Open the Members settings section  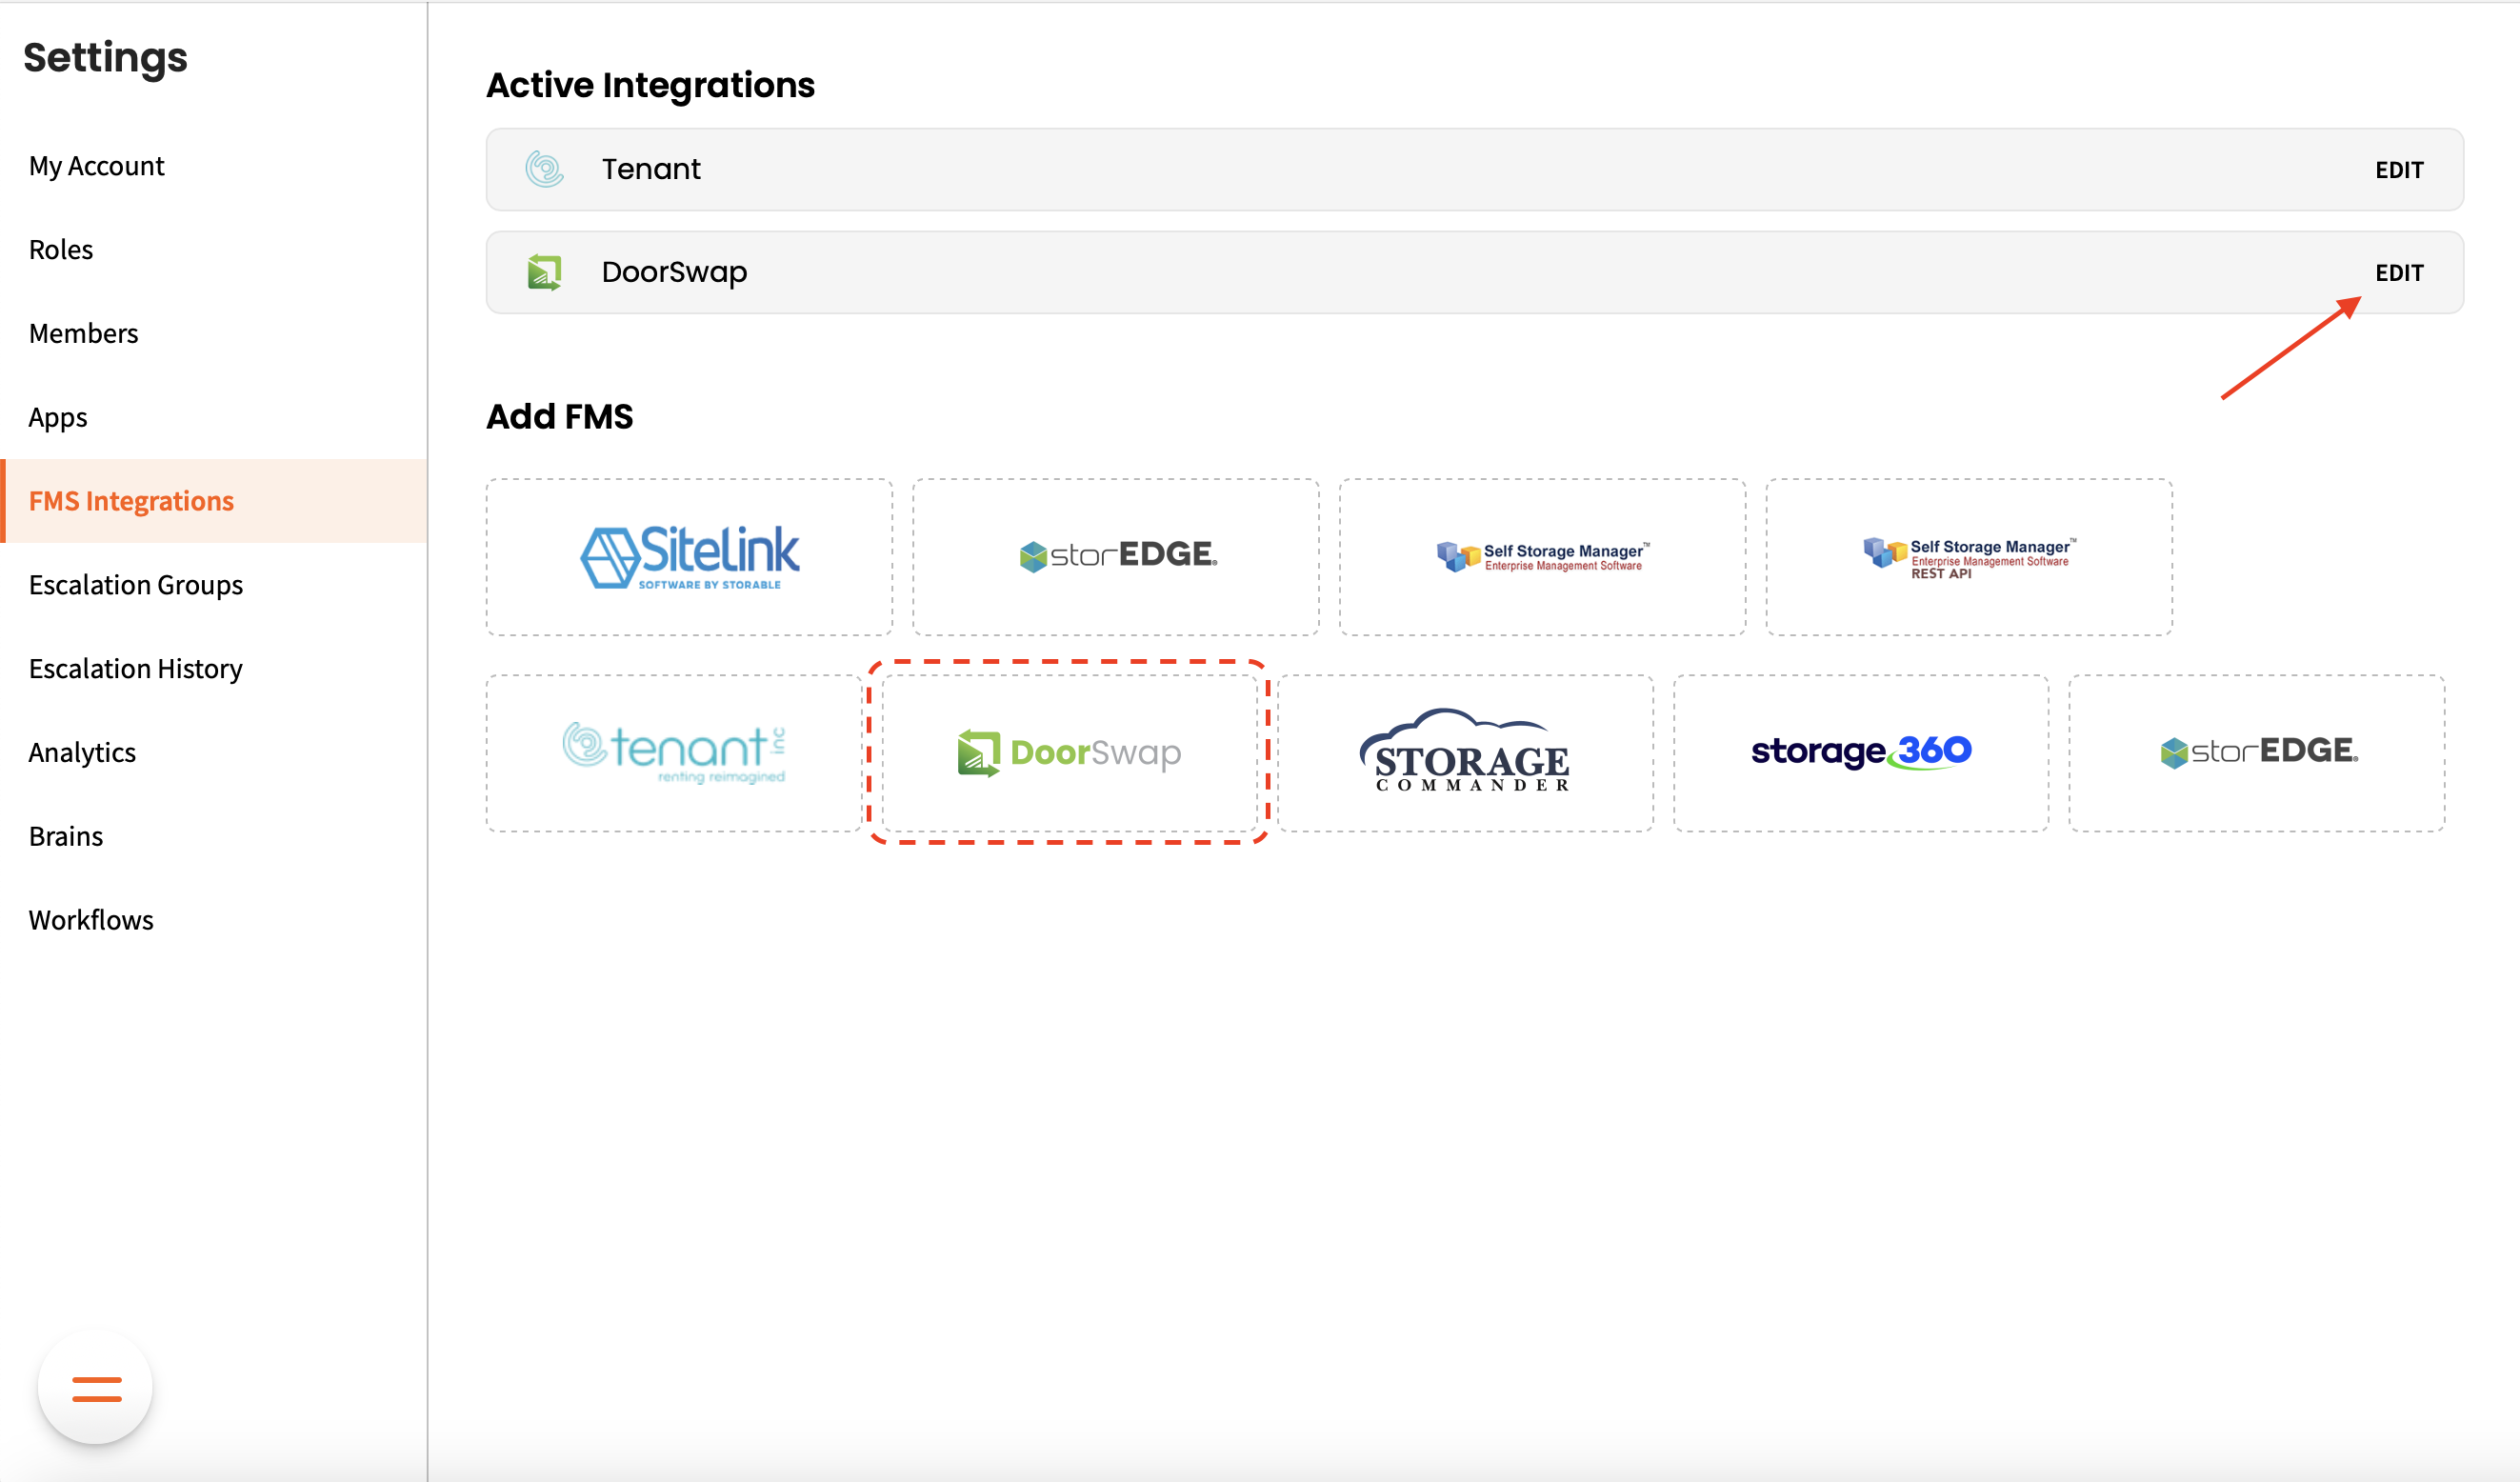[x=84, y=334]
